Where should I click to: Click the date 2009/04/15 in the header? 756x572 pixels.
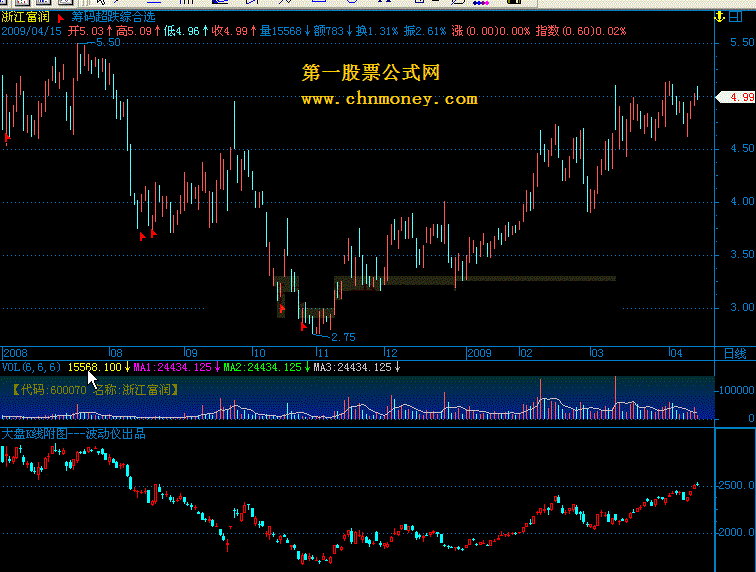point(31,31)
